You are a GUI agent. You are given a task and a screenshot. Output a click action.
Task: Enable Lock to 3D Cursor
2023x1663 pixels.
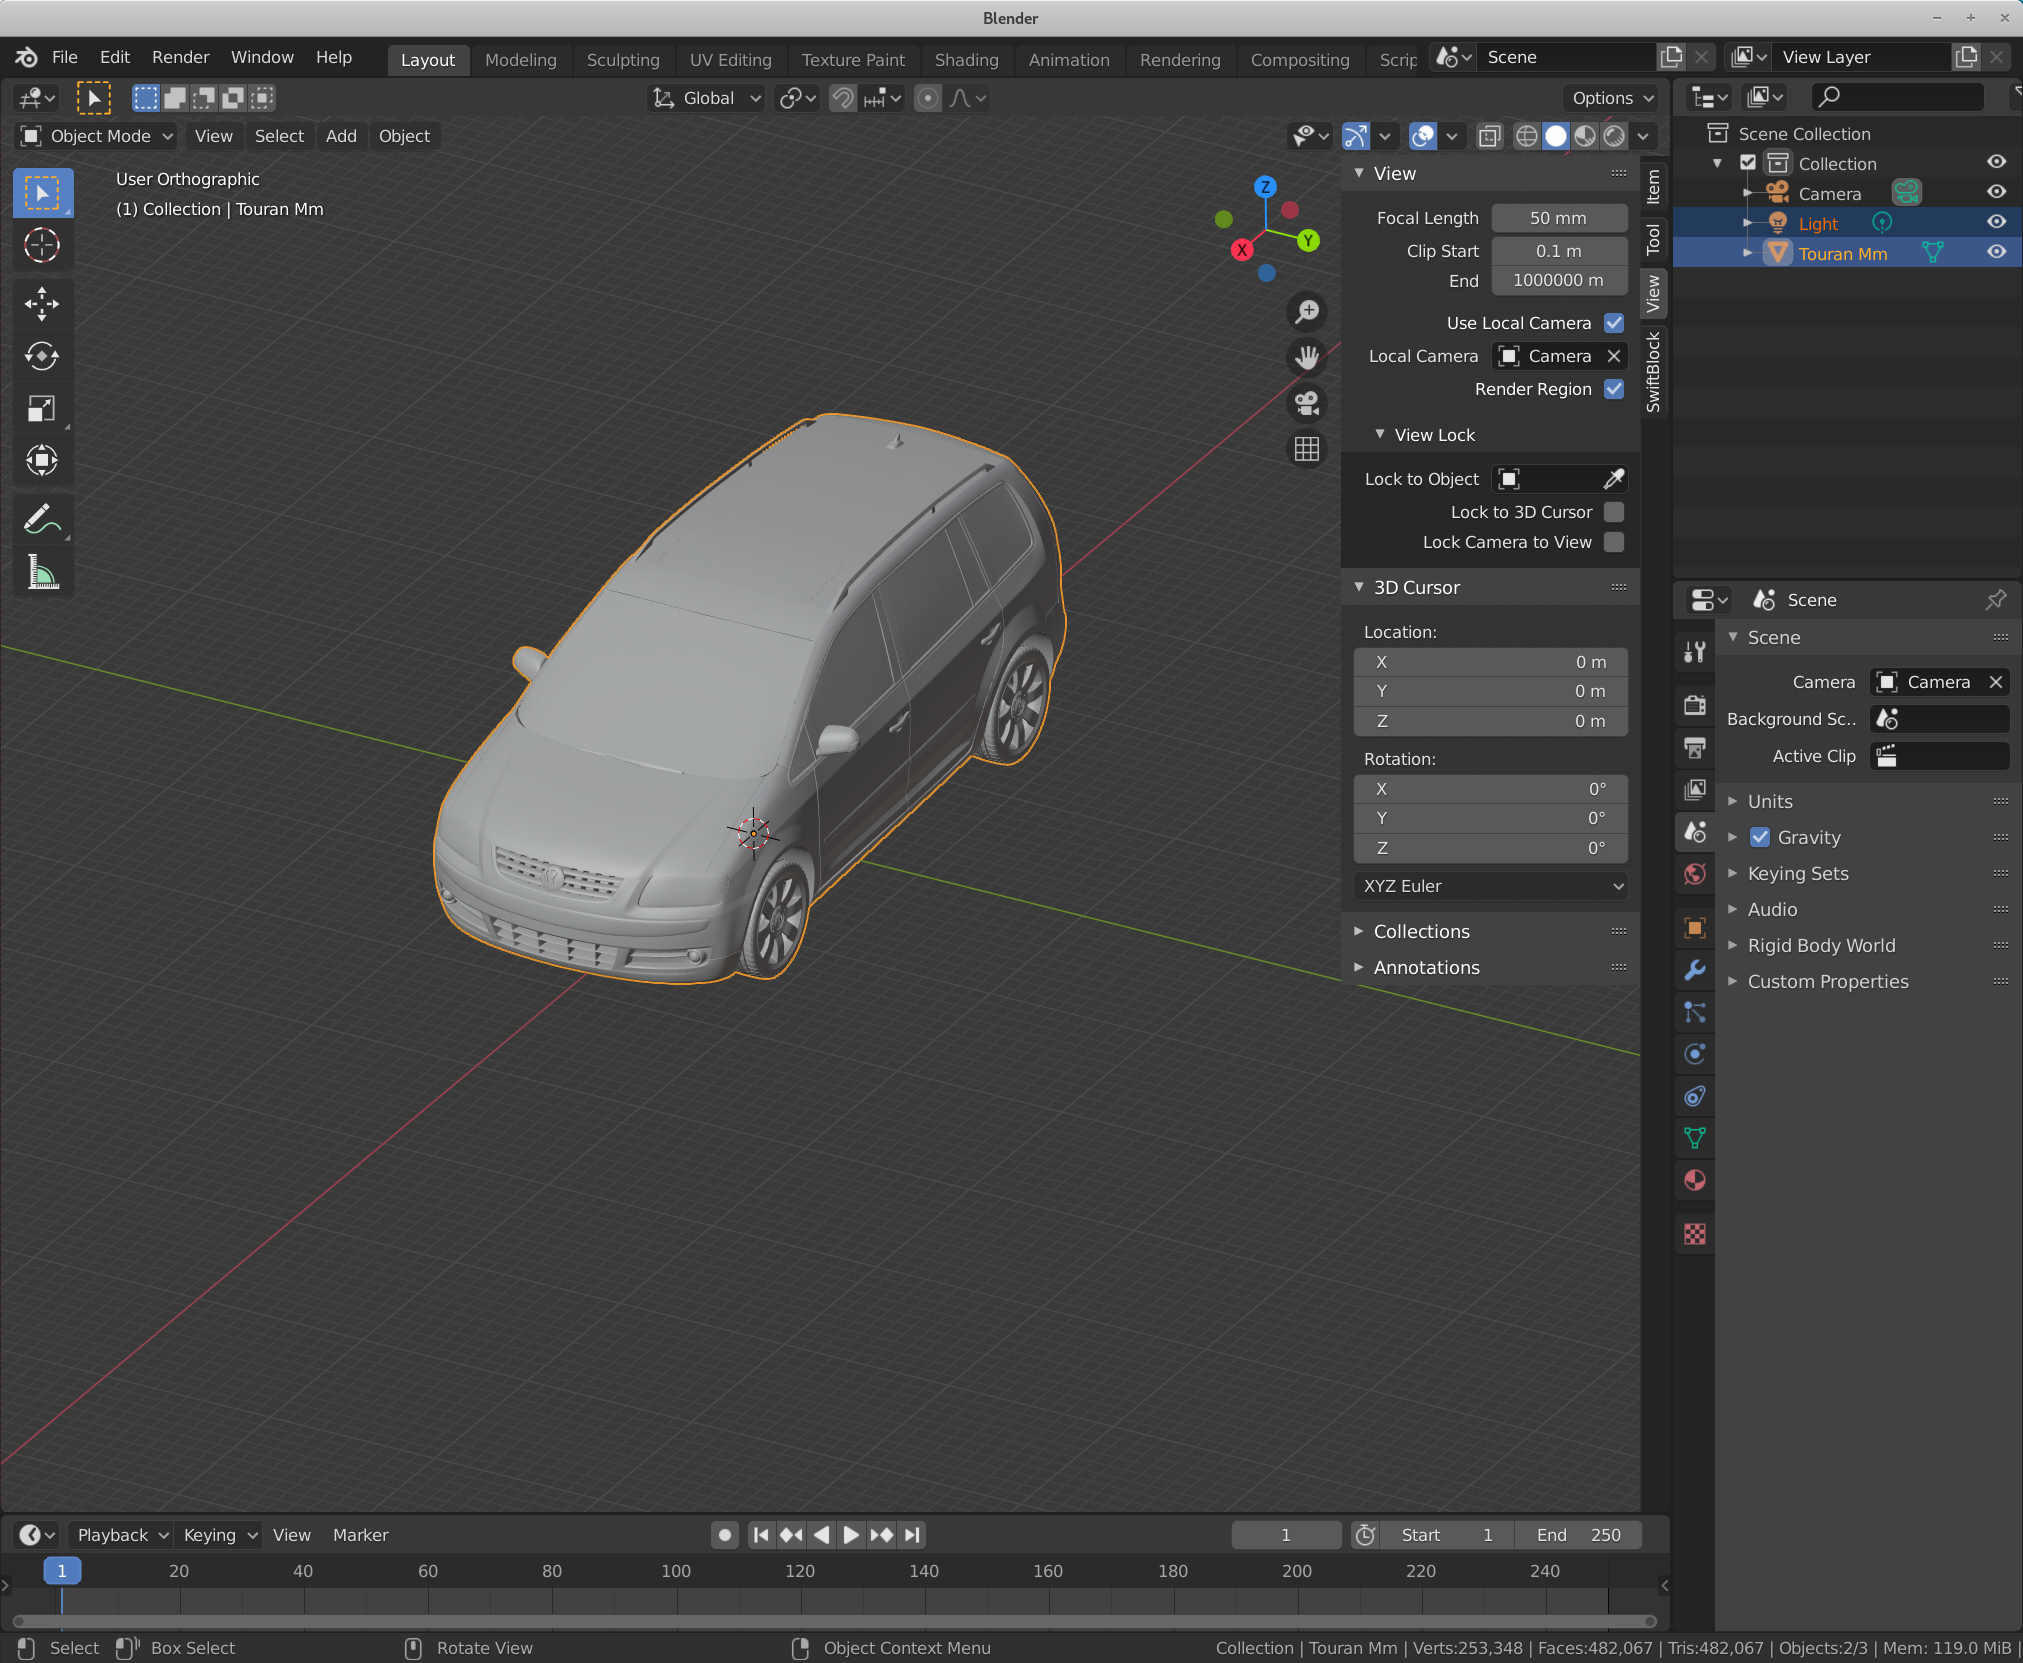(1613, 512)
